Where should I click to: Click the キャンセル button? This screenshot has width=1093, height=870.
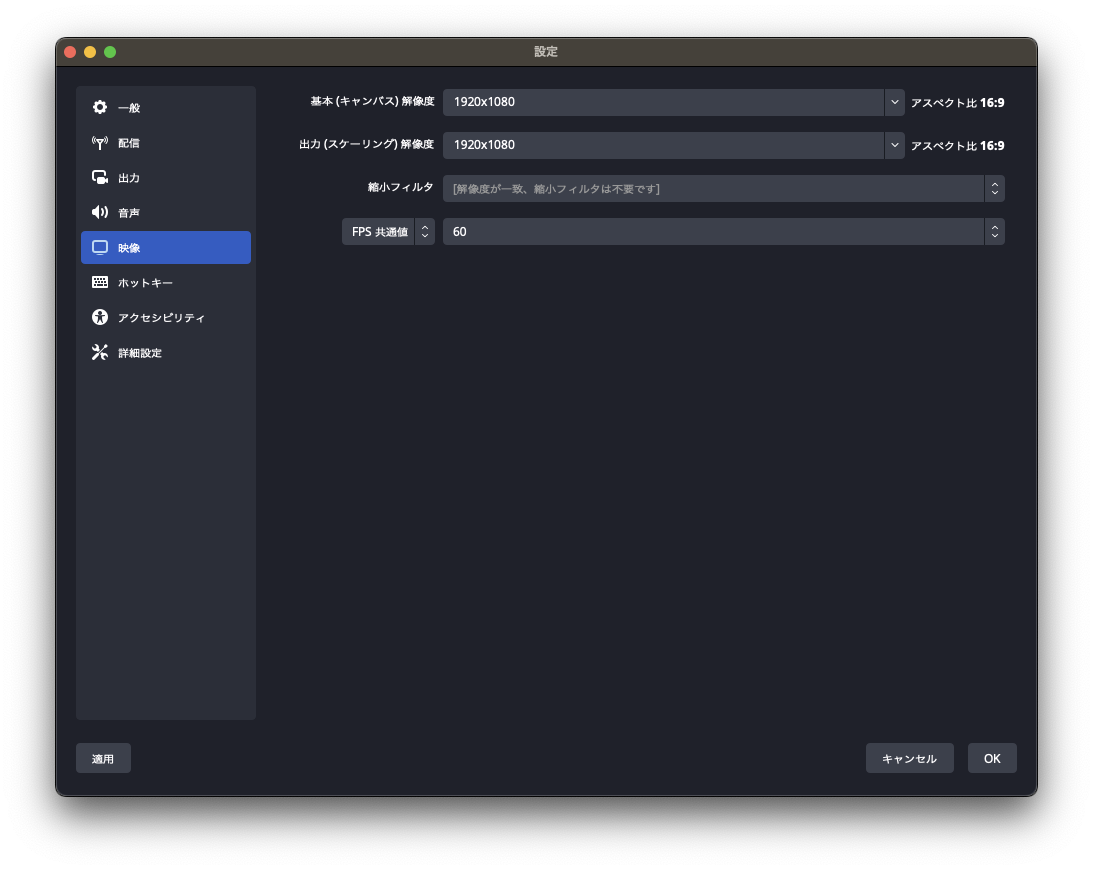tap(910, 758)
